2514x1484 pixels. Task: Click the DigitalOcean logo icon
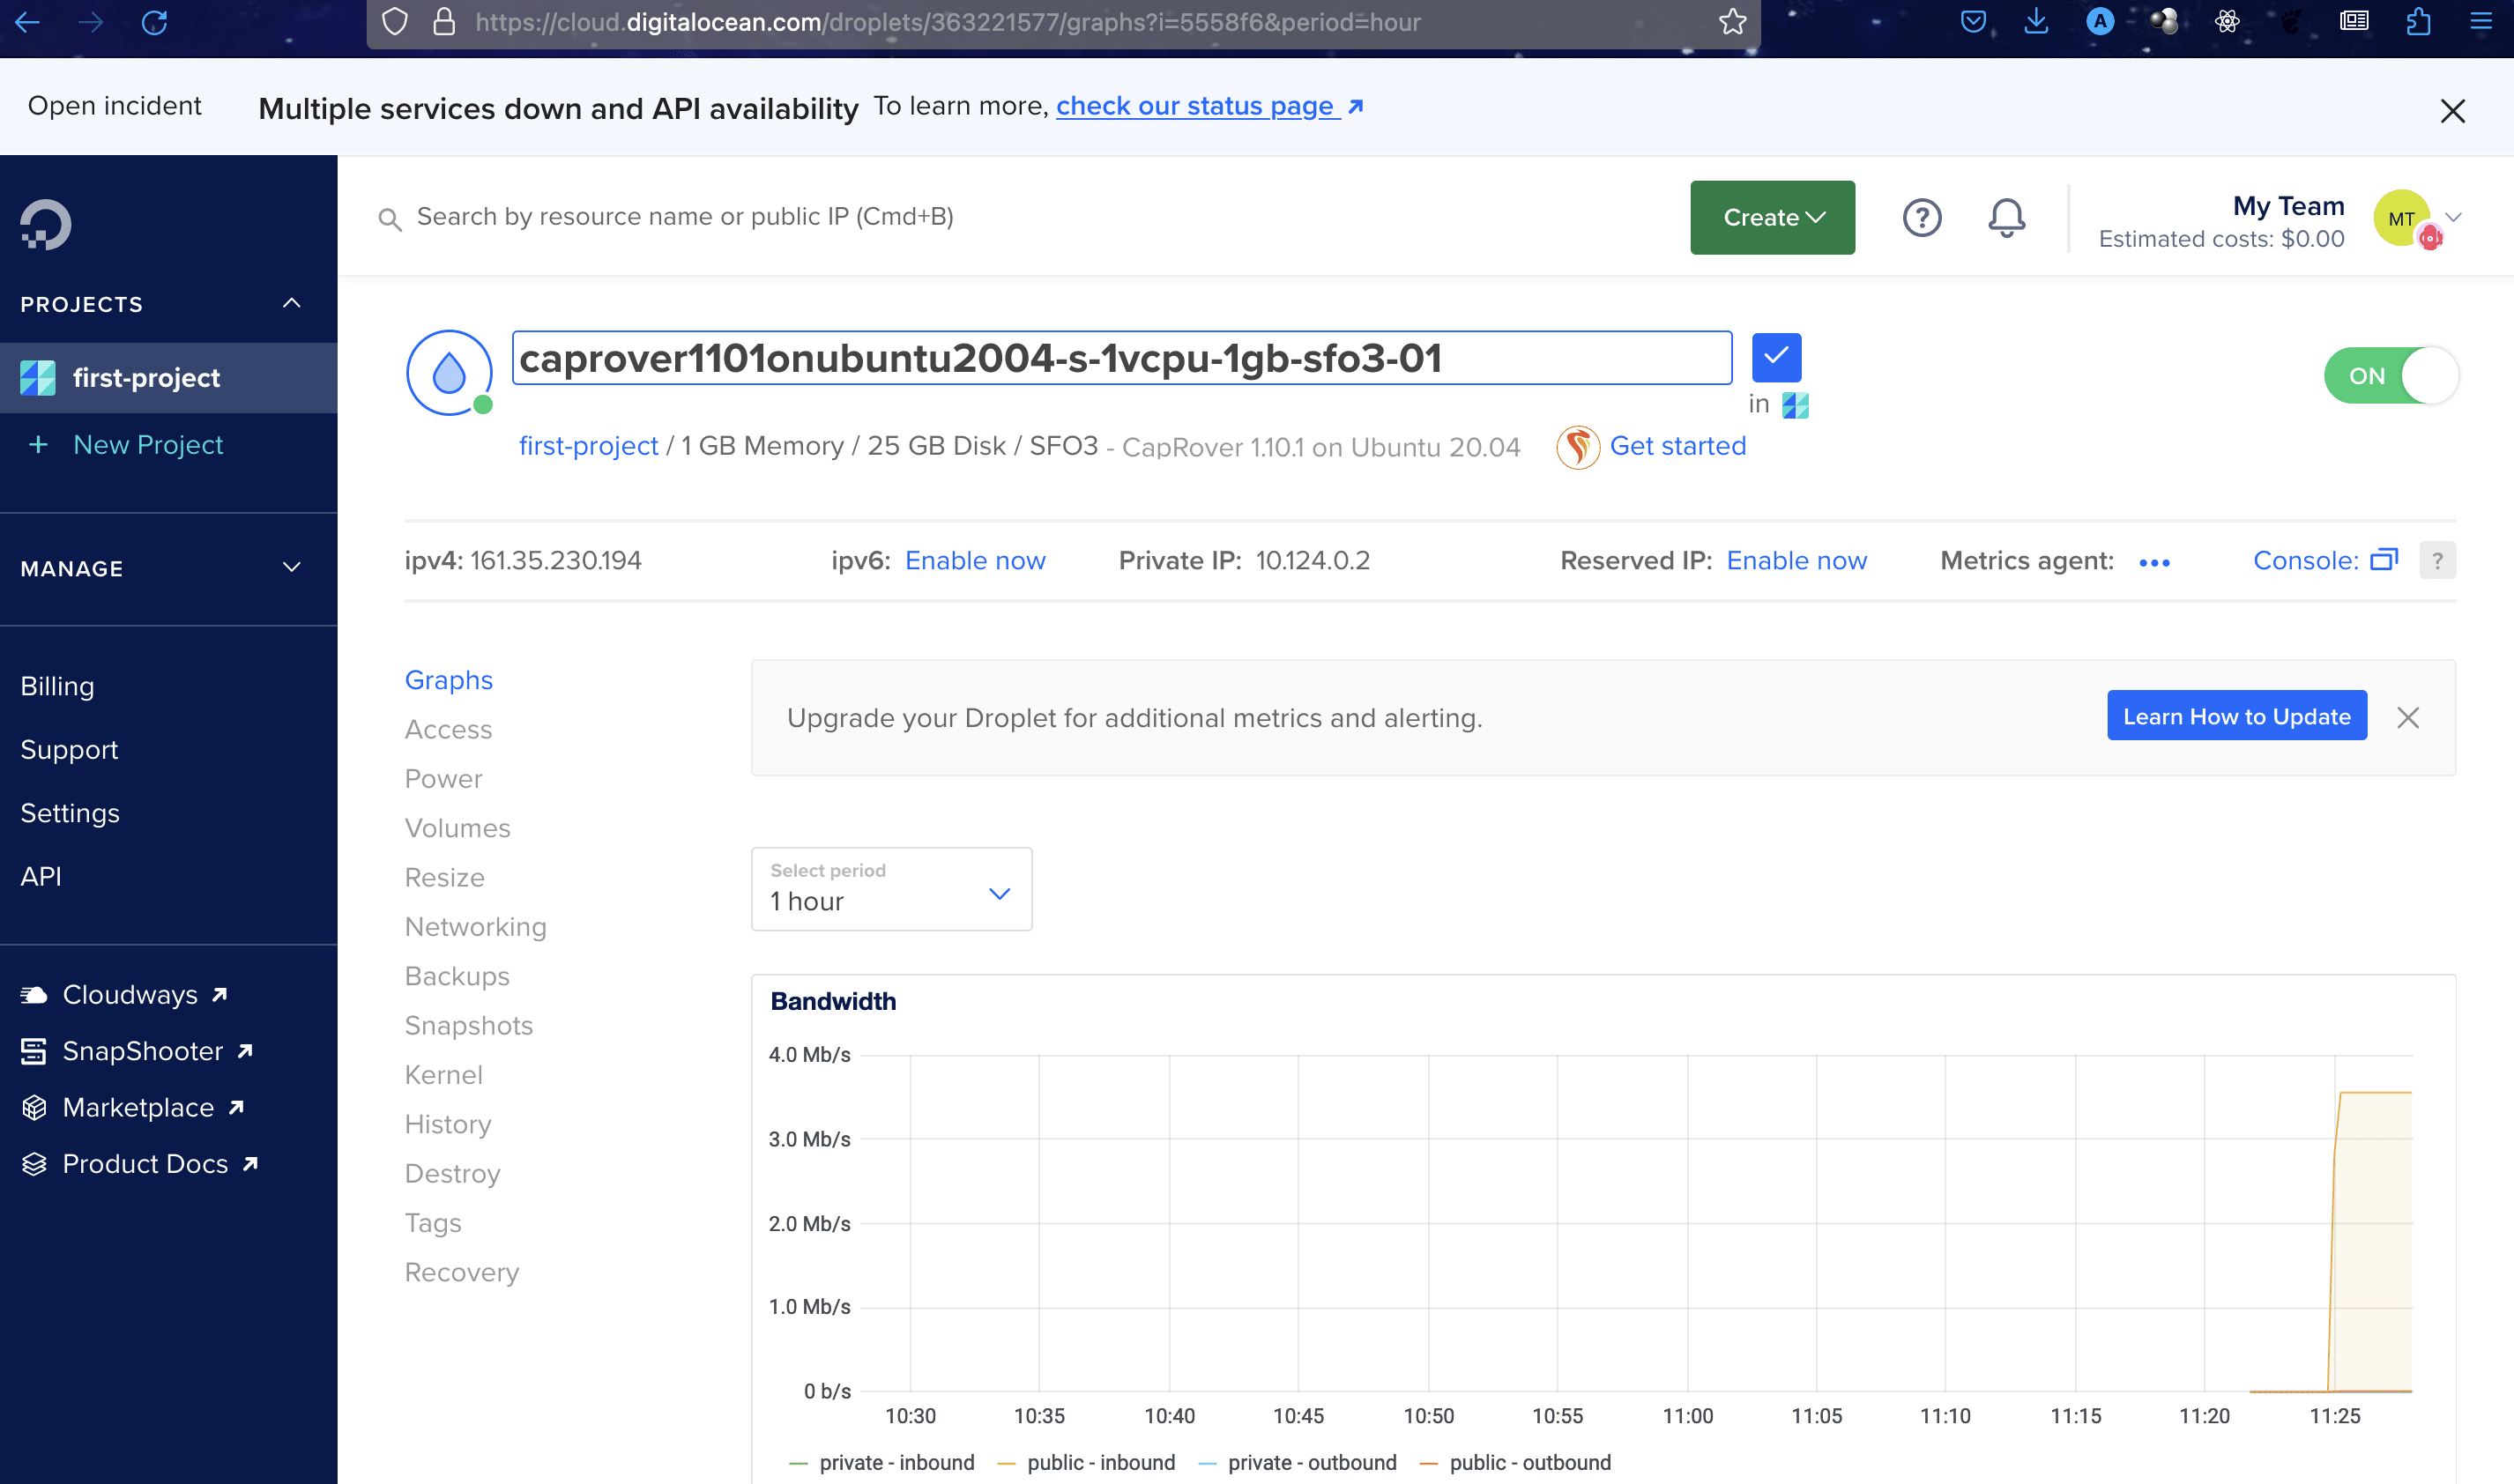click(x=46, y=224)
